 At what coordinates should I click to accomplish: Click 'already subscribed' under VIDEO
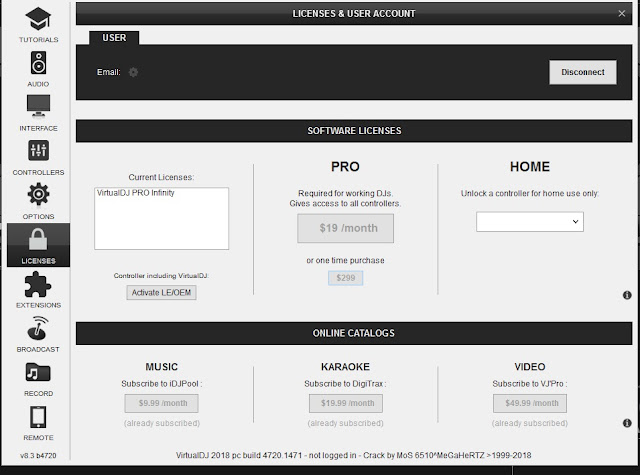point(530,423)
